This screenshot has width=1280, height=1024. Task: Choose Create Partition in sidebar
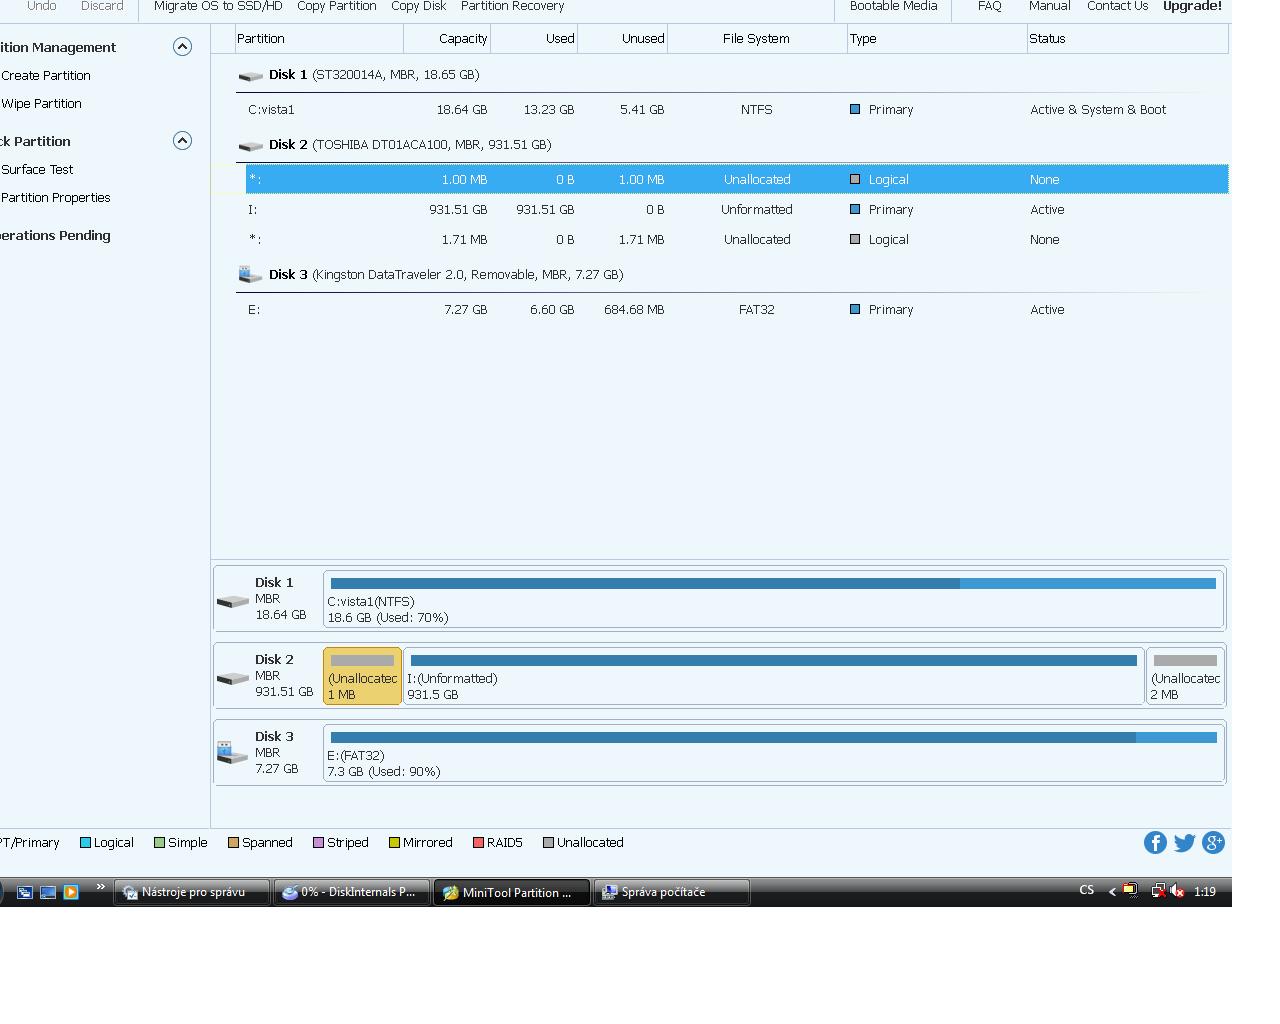pyautogui.click(x=46, y=76)
